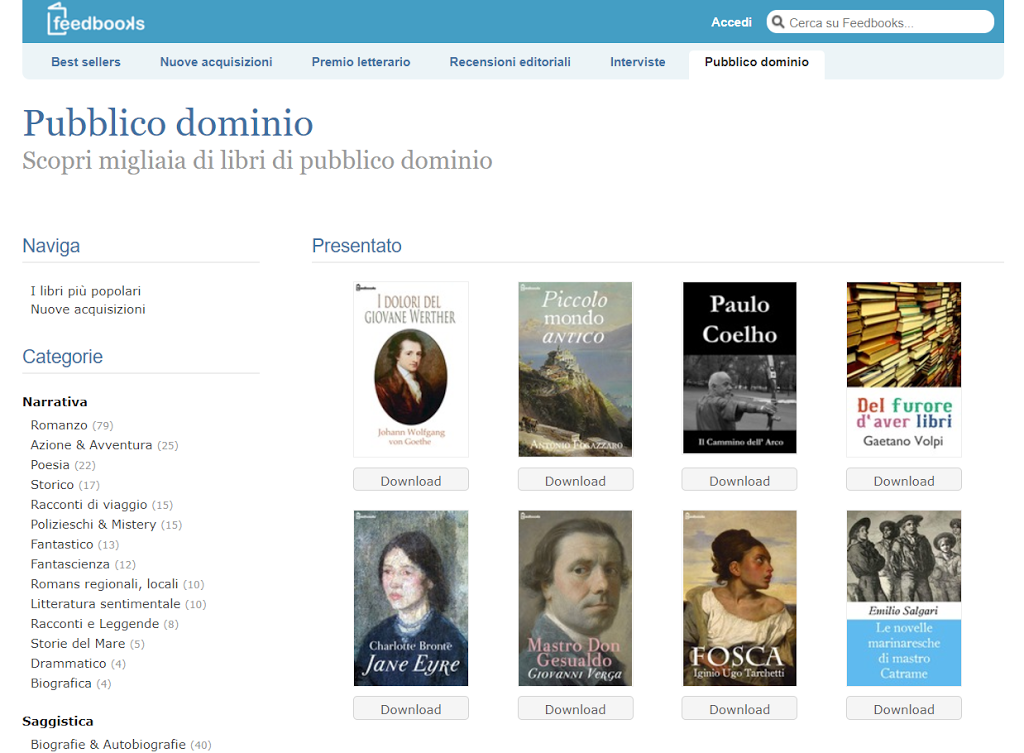Open the Storico category
1024x753 pixels.
pos(52,485)
